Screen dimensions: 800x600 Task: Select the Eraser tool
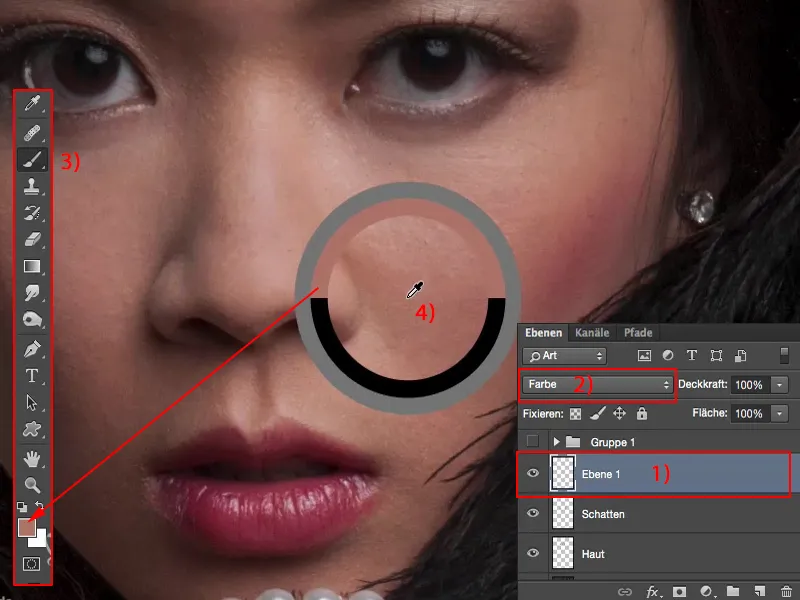pos(32,239)
